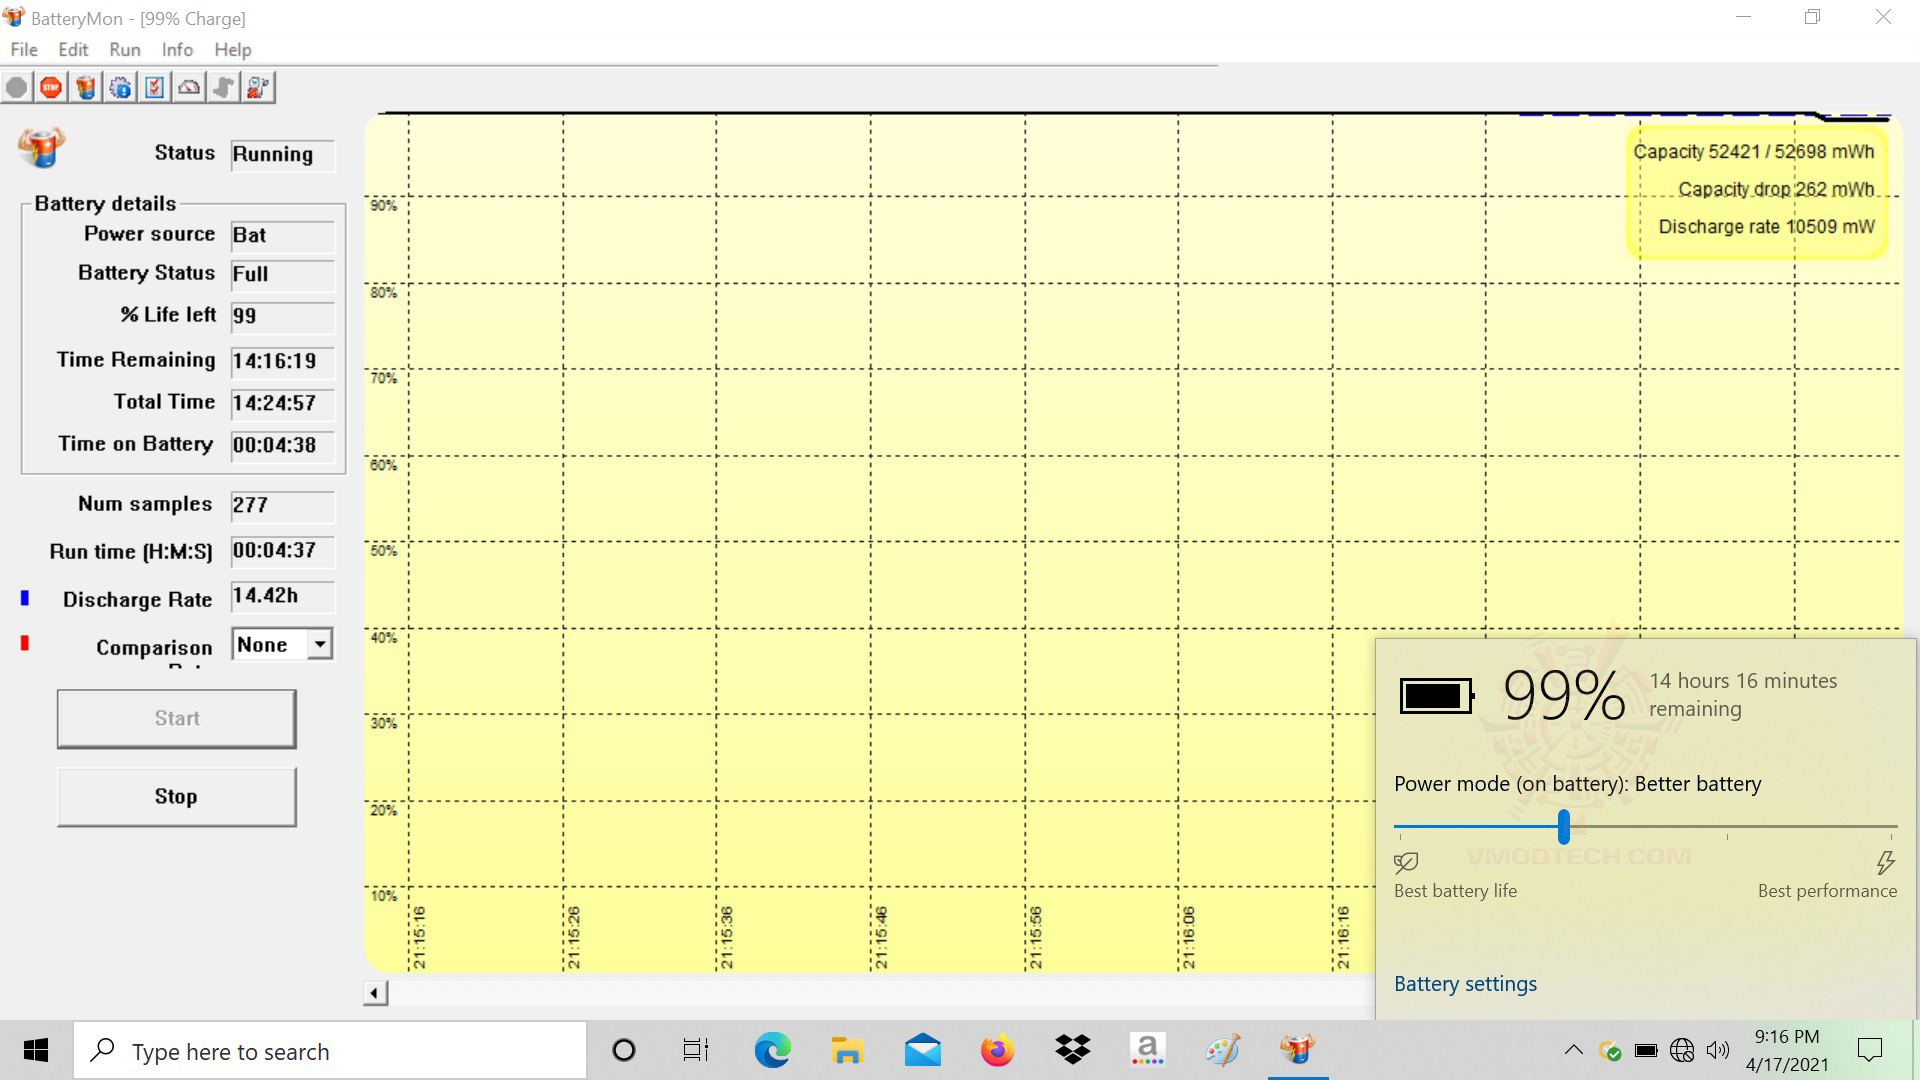Click the checklist configuration toolbar icon
This screenshot has height=1080, width=1920.
(154, 88)
